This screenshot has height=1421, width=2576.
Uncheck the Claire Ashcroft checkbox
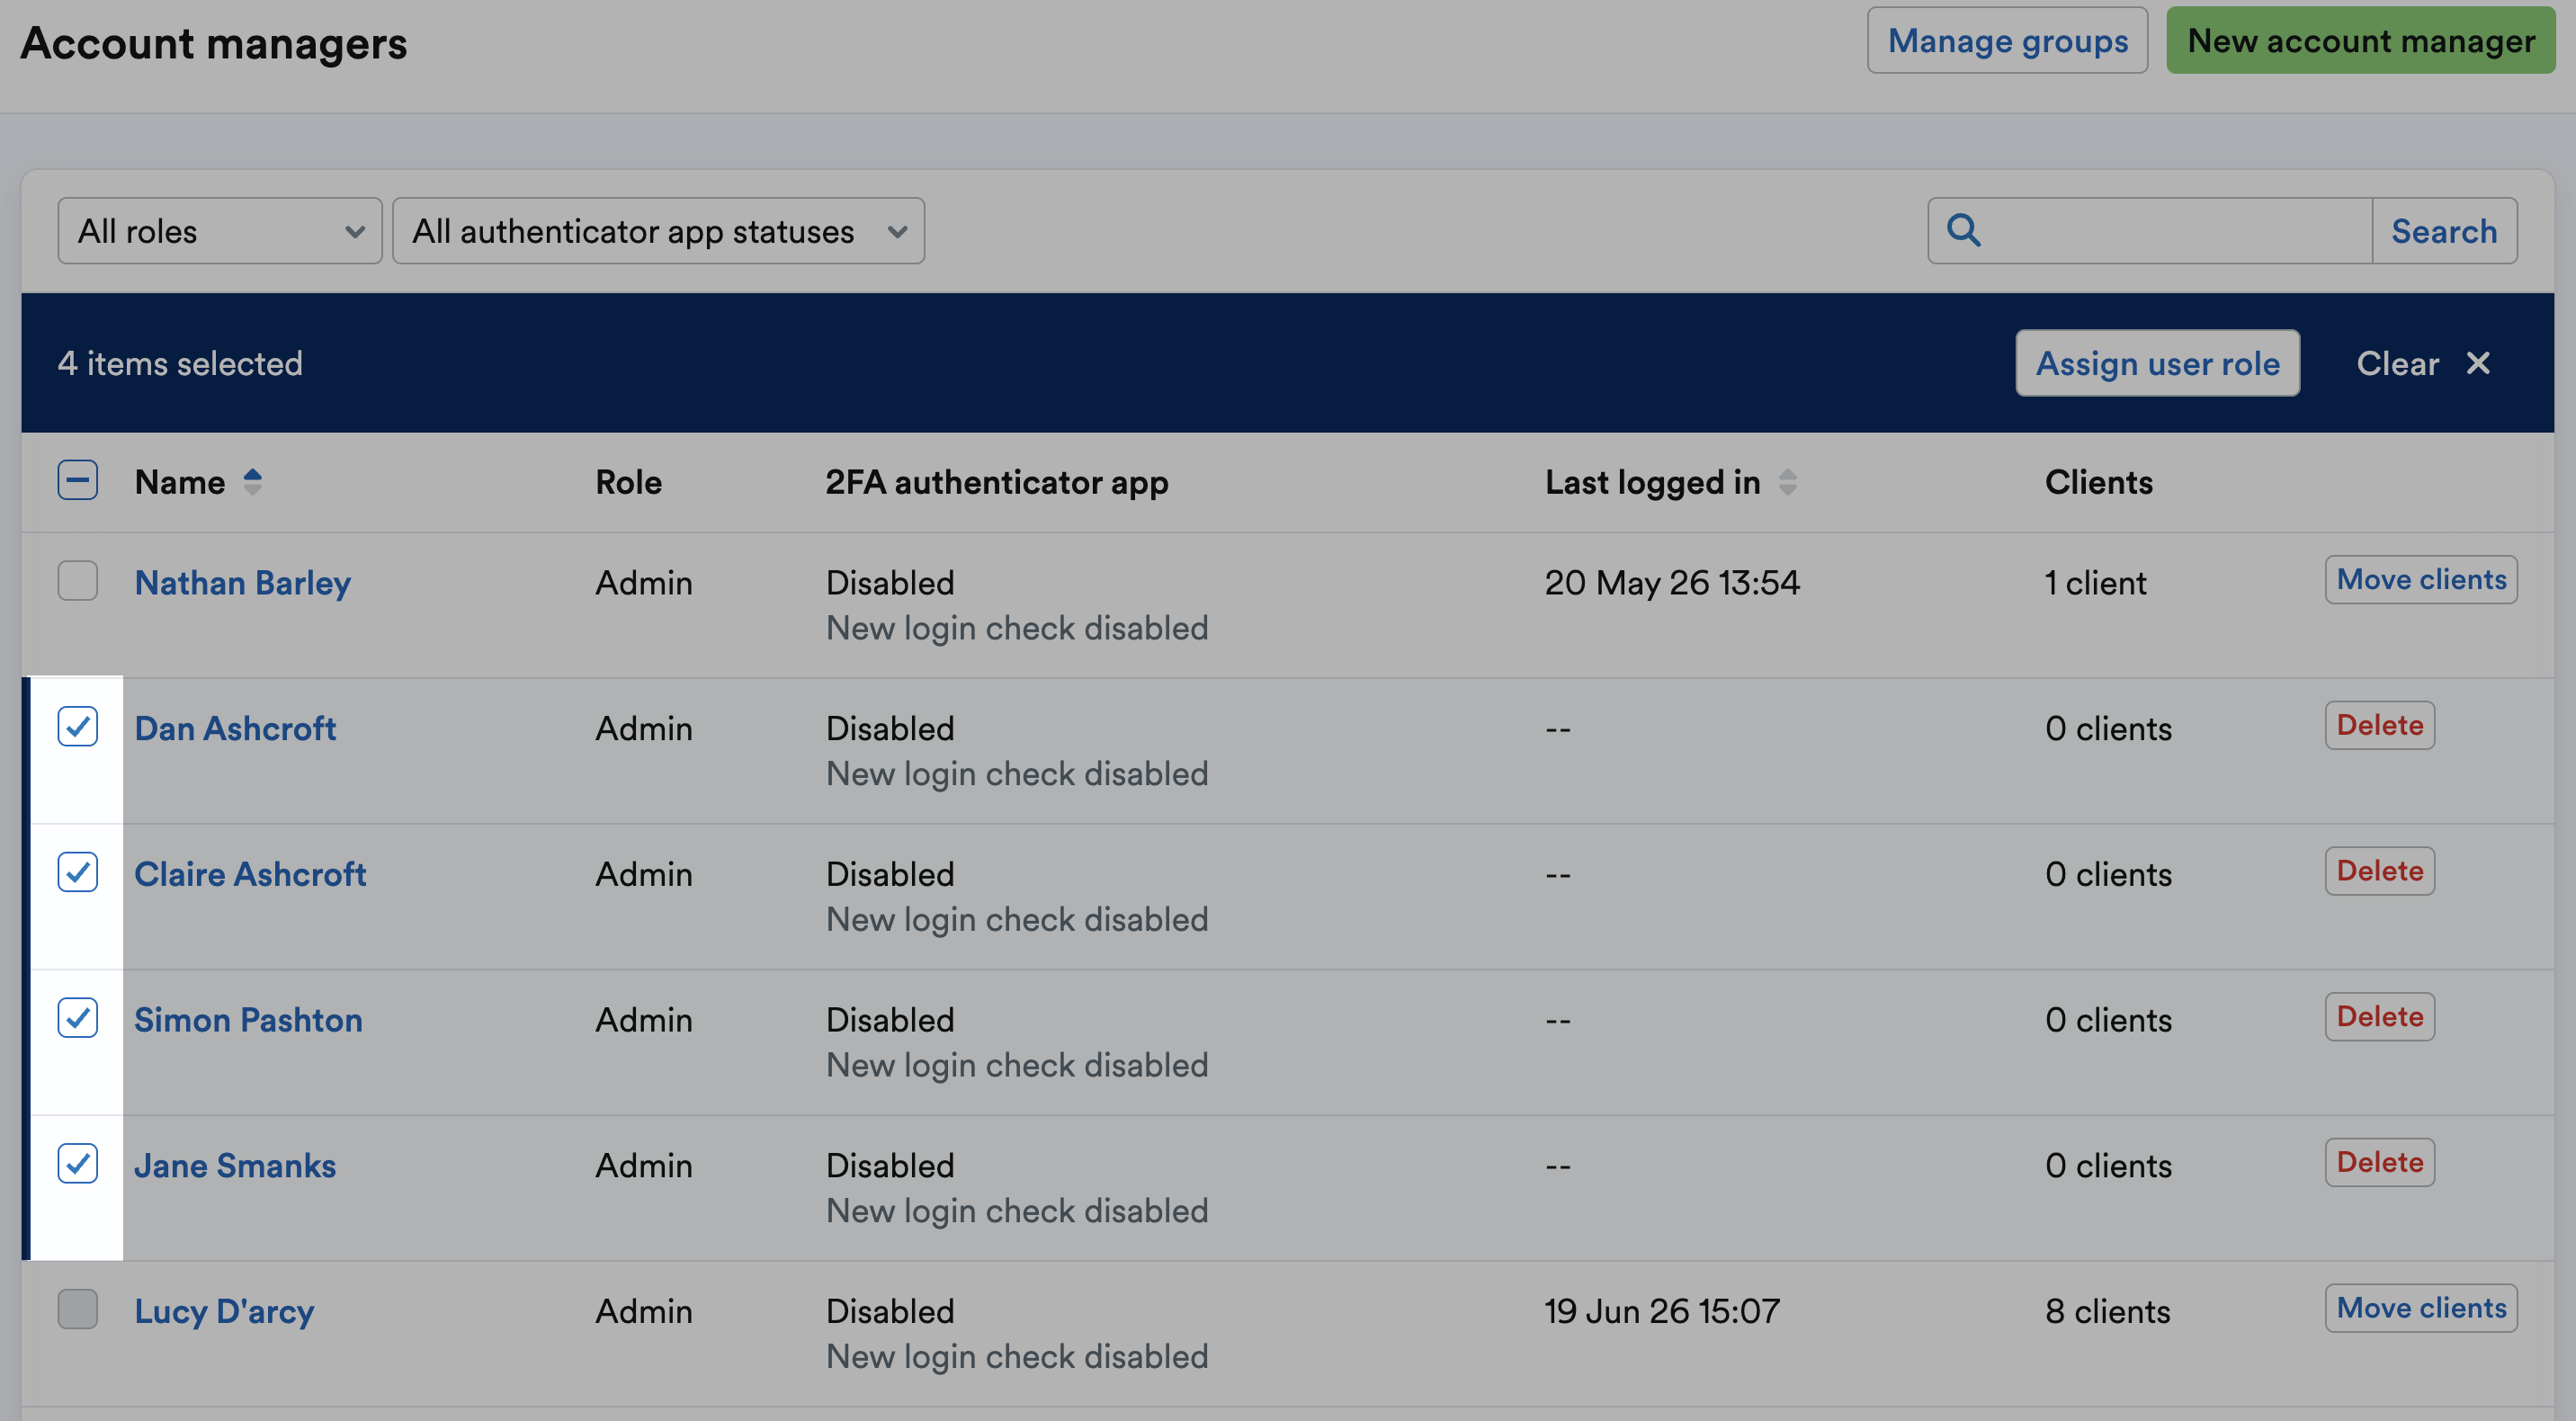coord(77,872)
